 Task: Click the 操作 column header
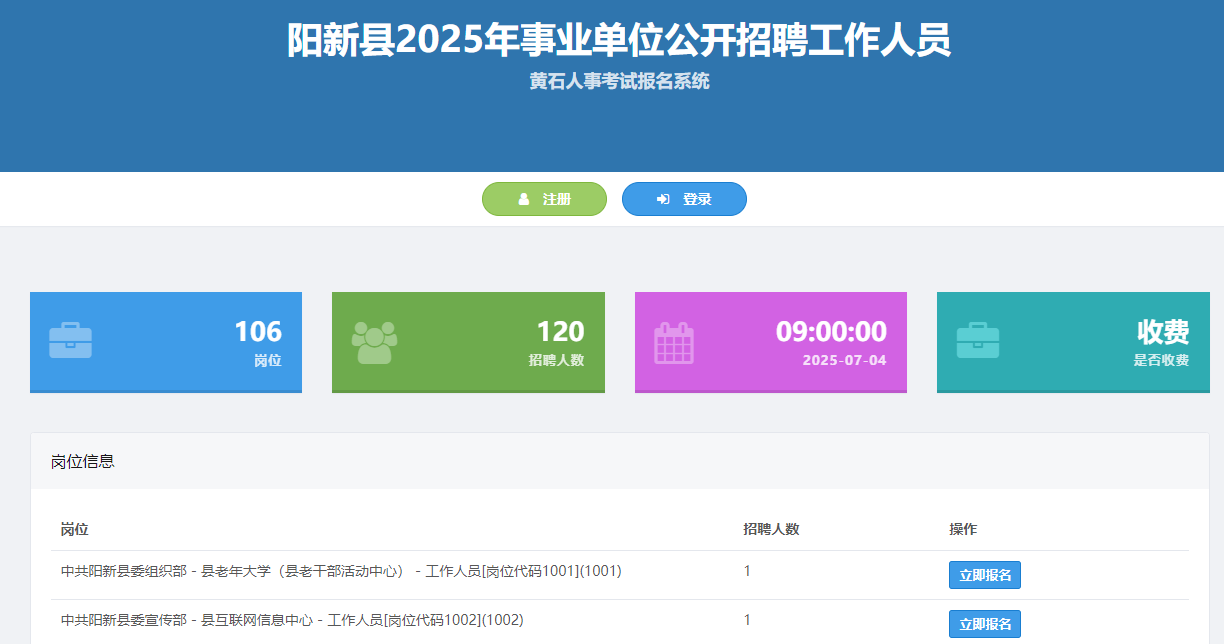coord(963,529)
